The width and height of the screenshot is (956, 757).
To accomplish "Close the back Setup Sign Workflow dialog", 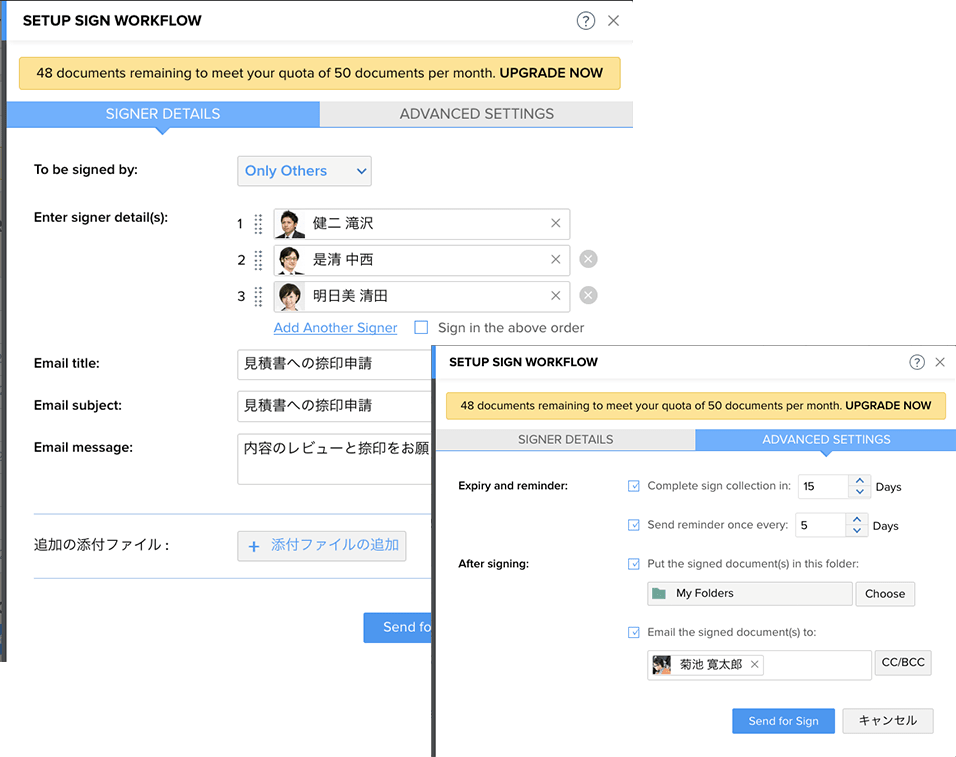I will click(x=613, y=21).
